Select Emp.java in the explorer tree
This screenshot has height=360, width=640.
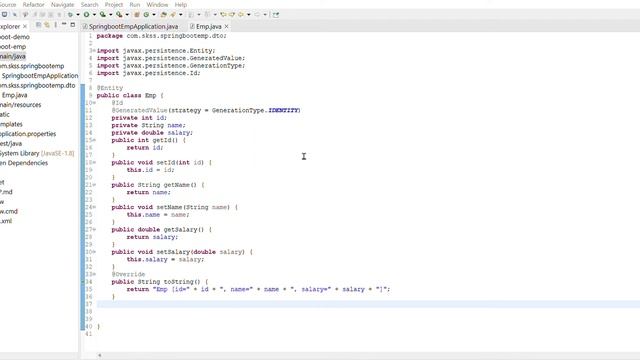click(15, 95)
